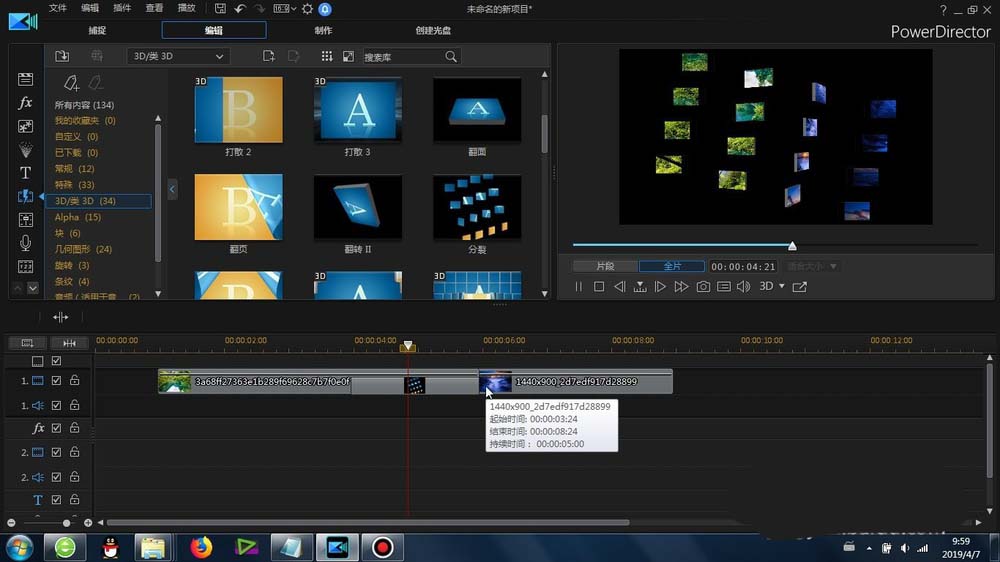The image size is (1000, 562).
Task: Click the pause playback button
Action: pyautogui.click(x=578, y=286)
